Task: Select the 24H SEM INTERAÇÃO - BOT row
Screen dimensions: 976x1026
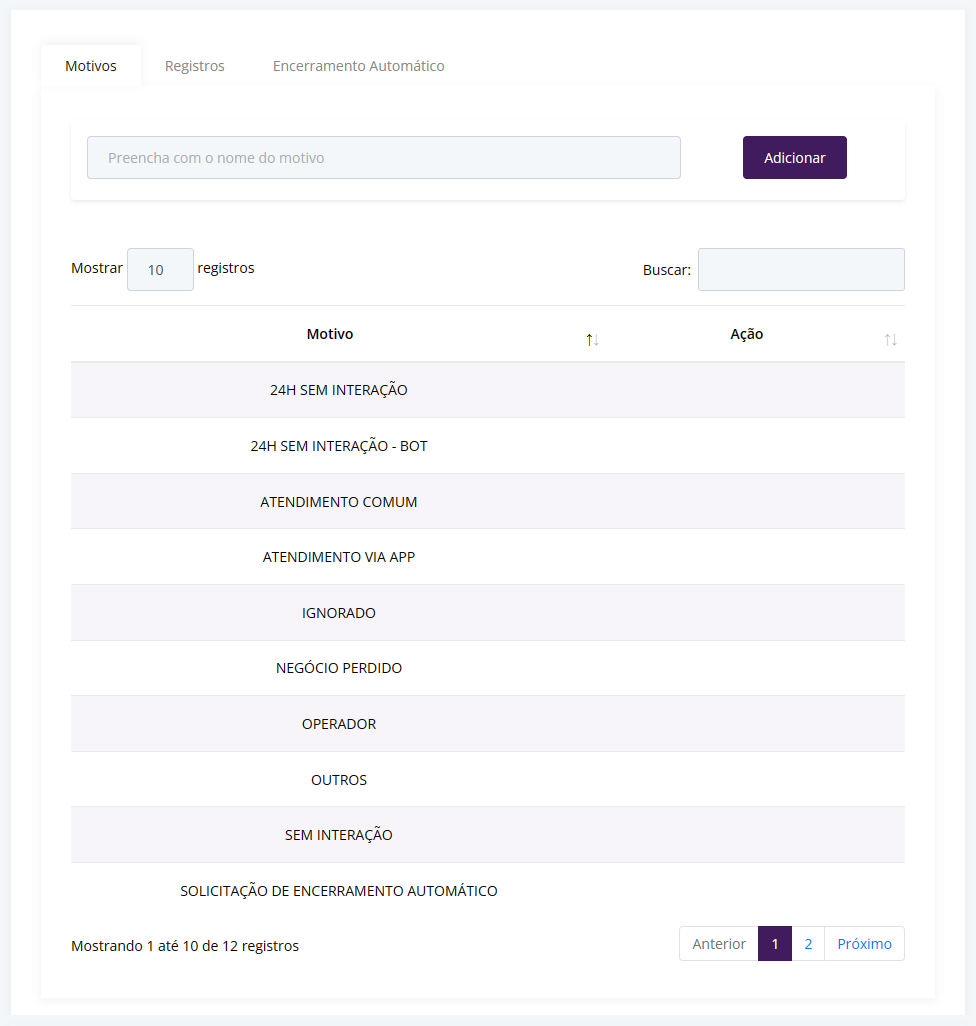Action: click(487, 446)
